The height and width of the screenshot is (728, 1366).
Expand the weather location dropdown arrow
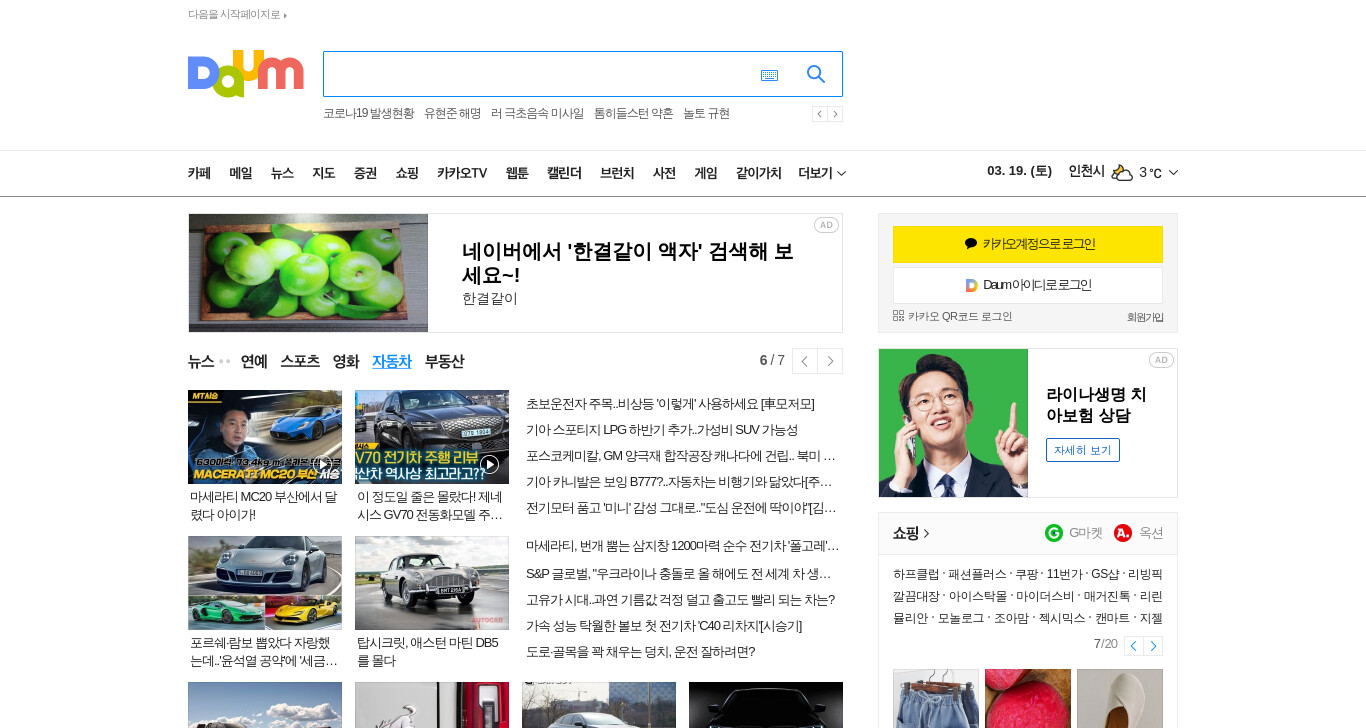[x=1174, y=172]
